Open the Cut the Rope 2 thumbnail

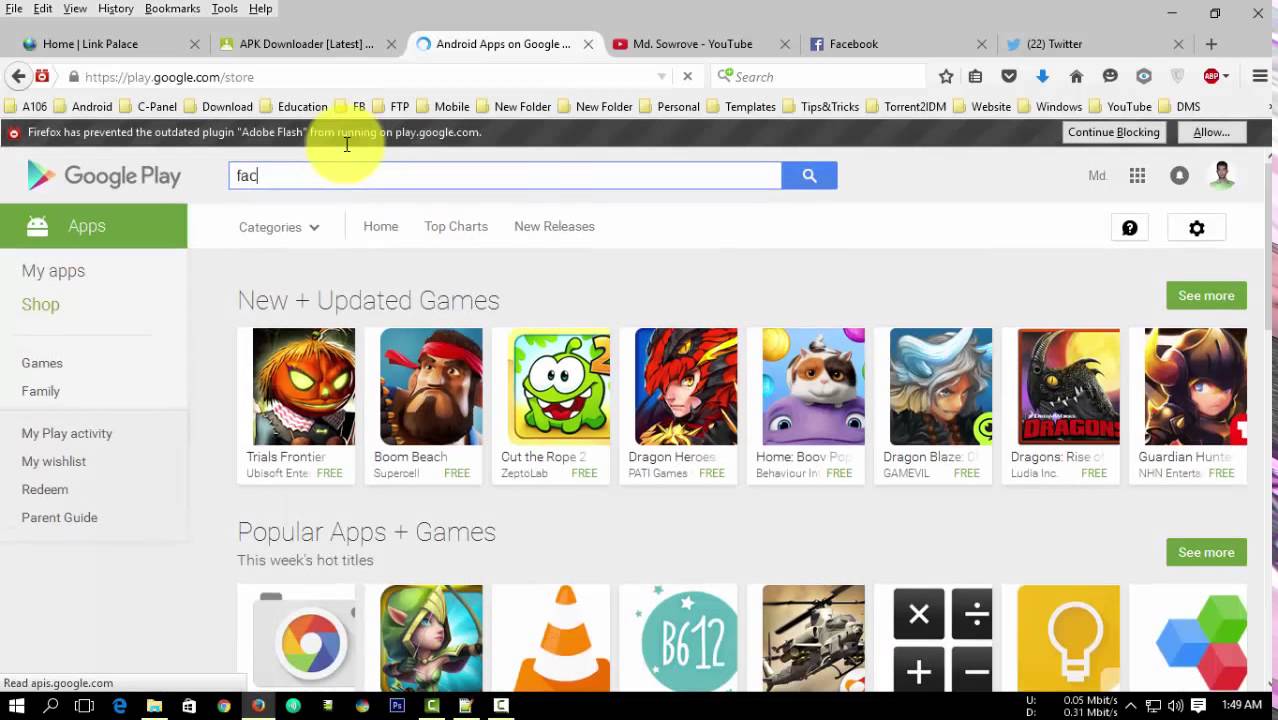[558, 386]
